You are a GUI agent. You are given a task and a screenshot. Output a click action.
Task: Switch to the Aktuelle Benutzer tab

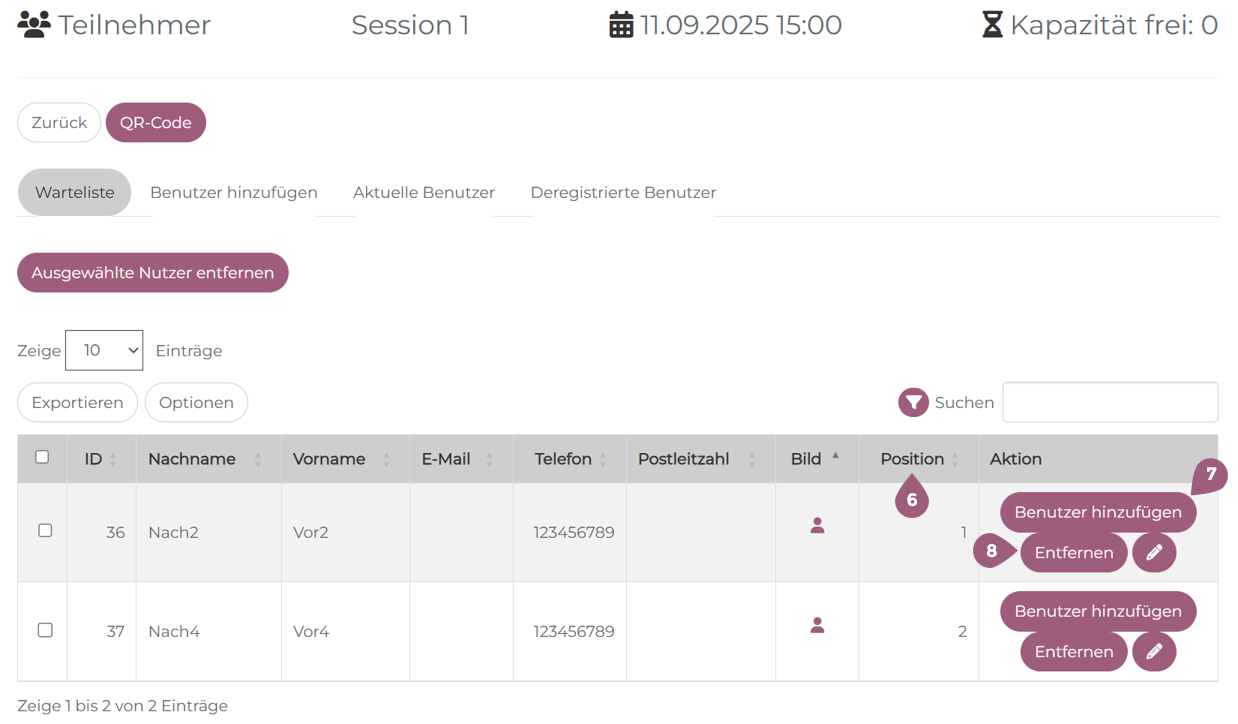[424, 192]
